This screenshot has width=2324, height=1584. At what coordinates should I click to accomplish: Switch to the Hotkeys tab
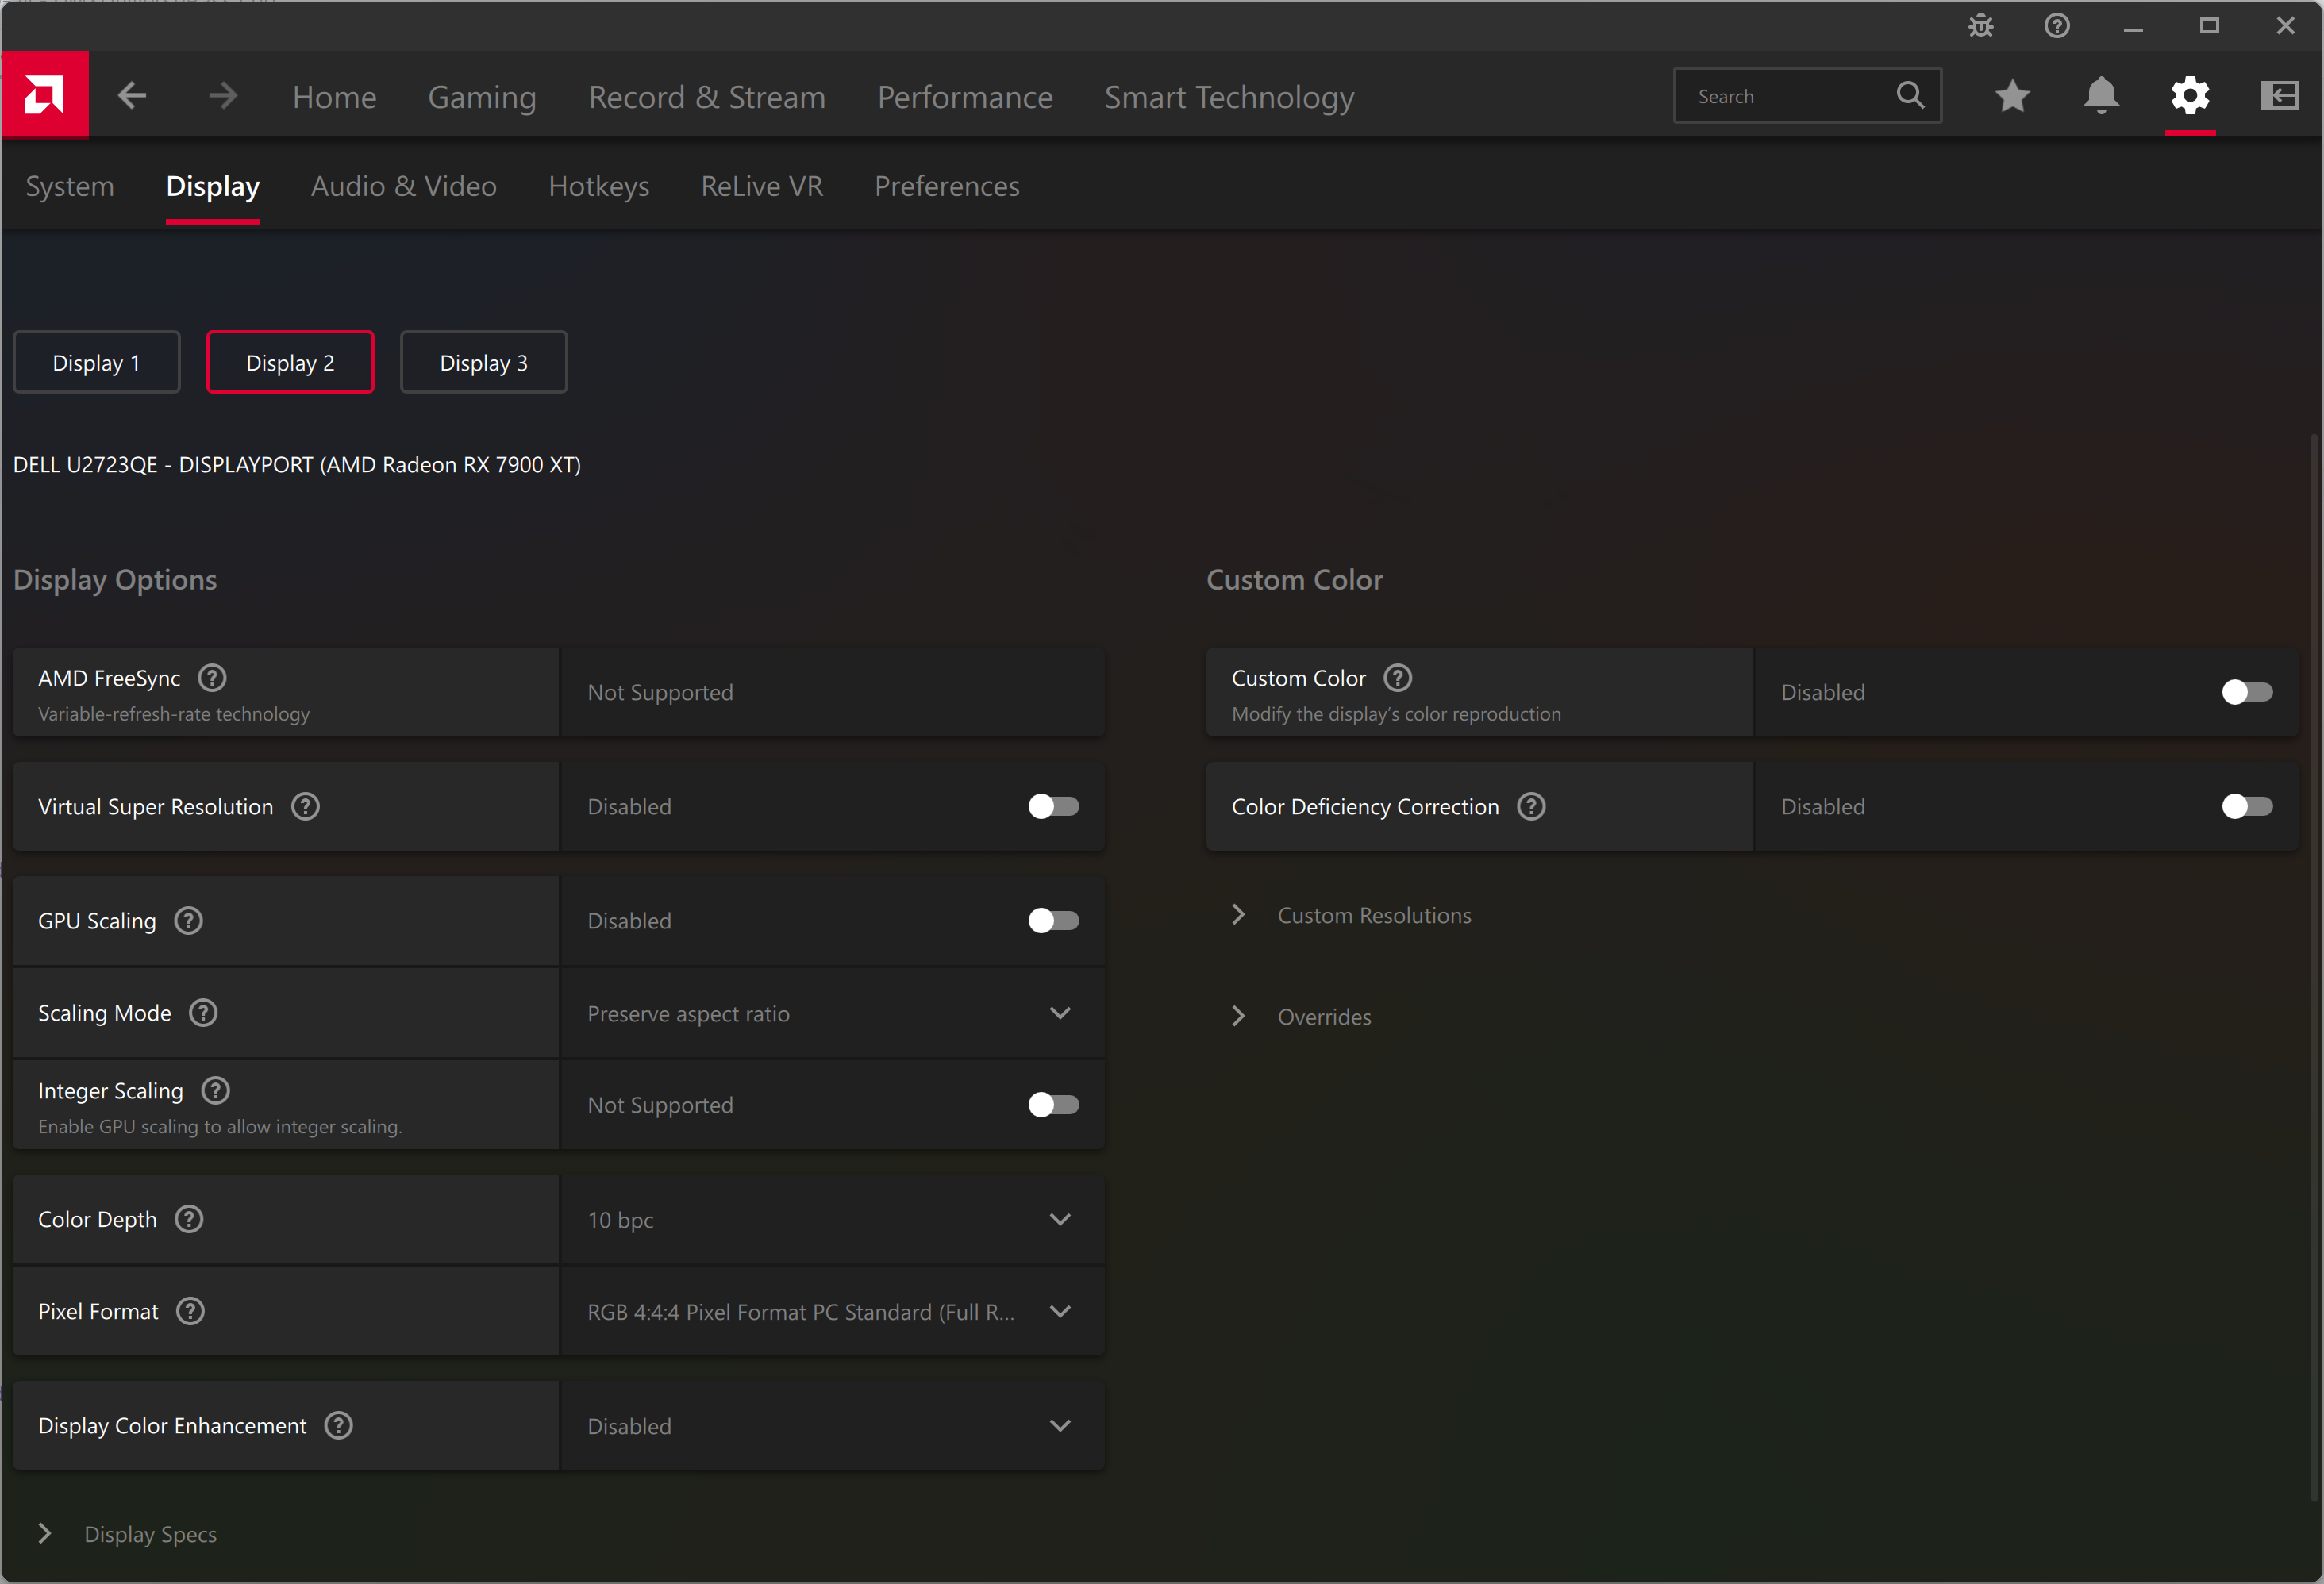[598, 186]
